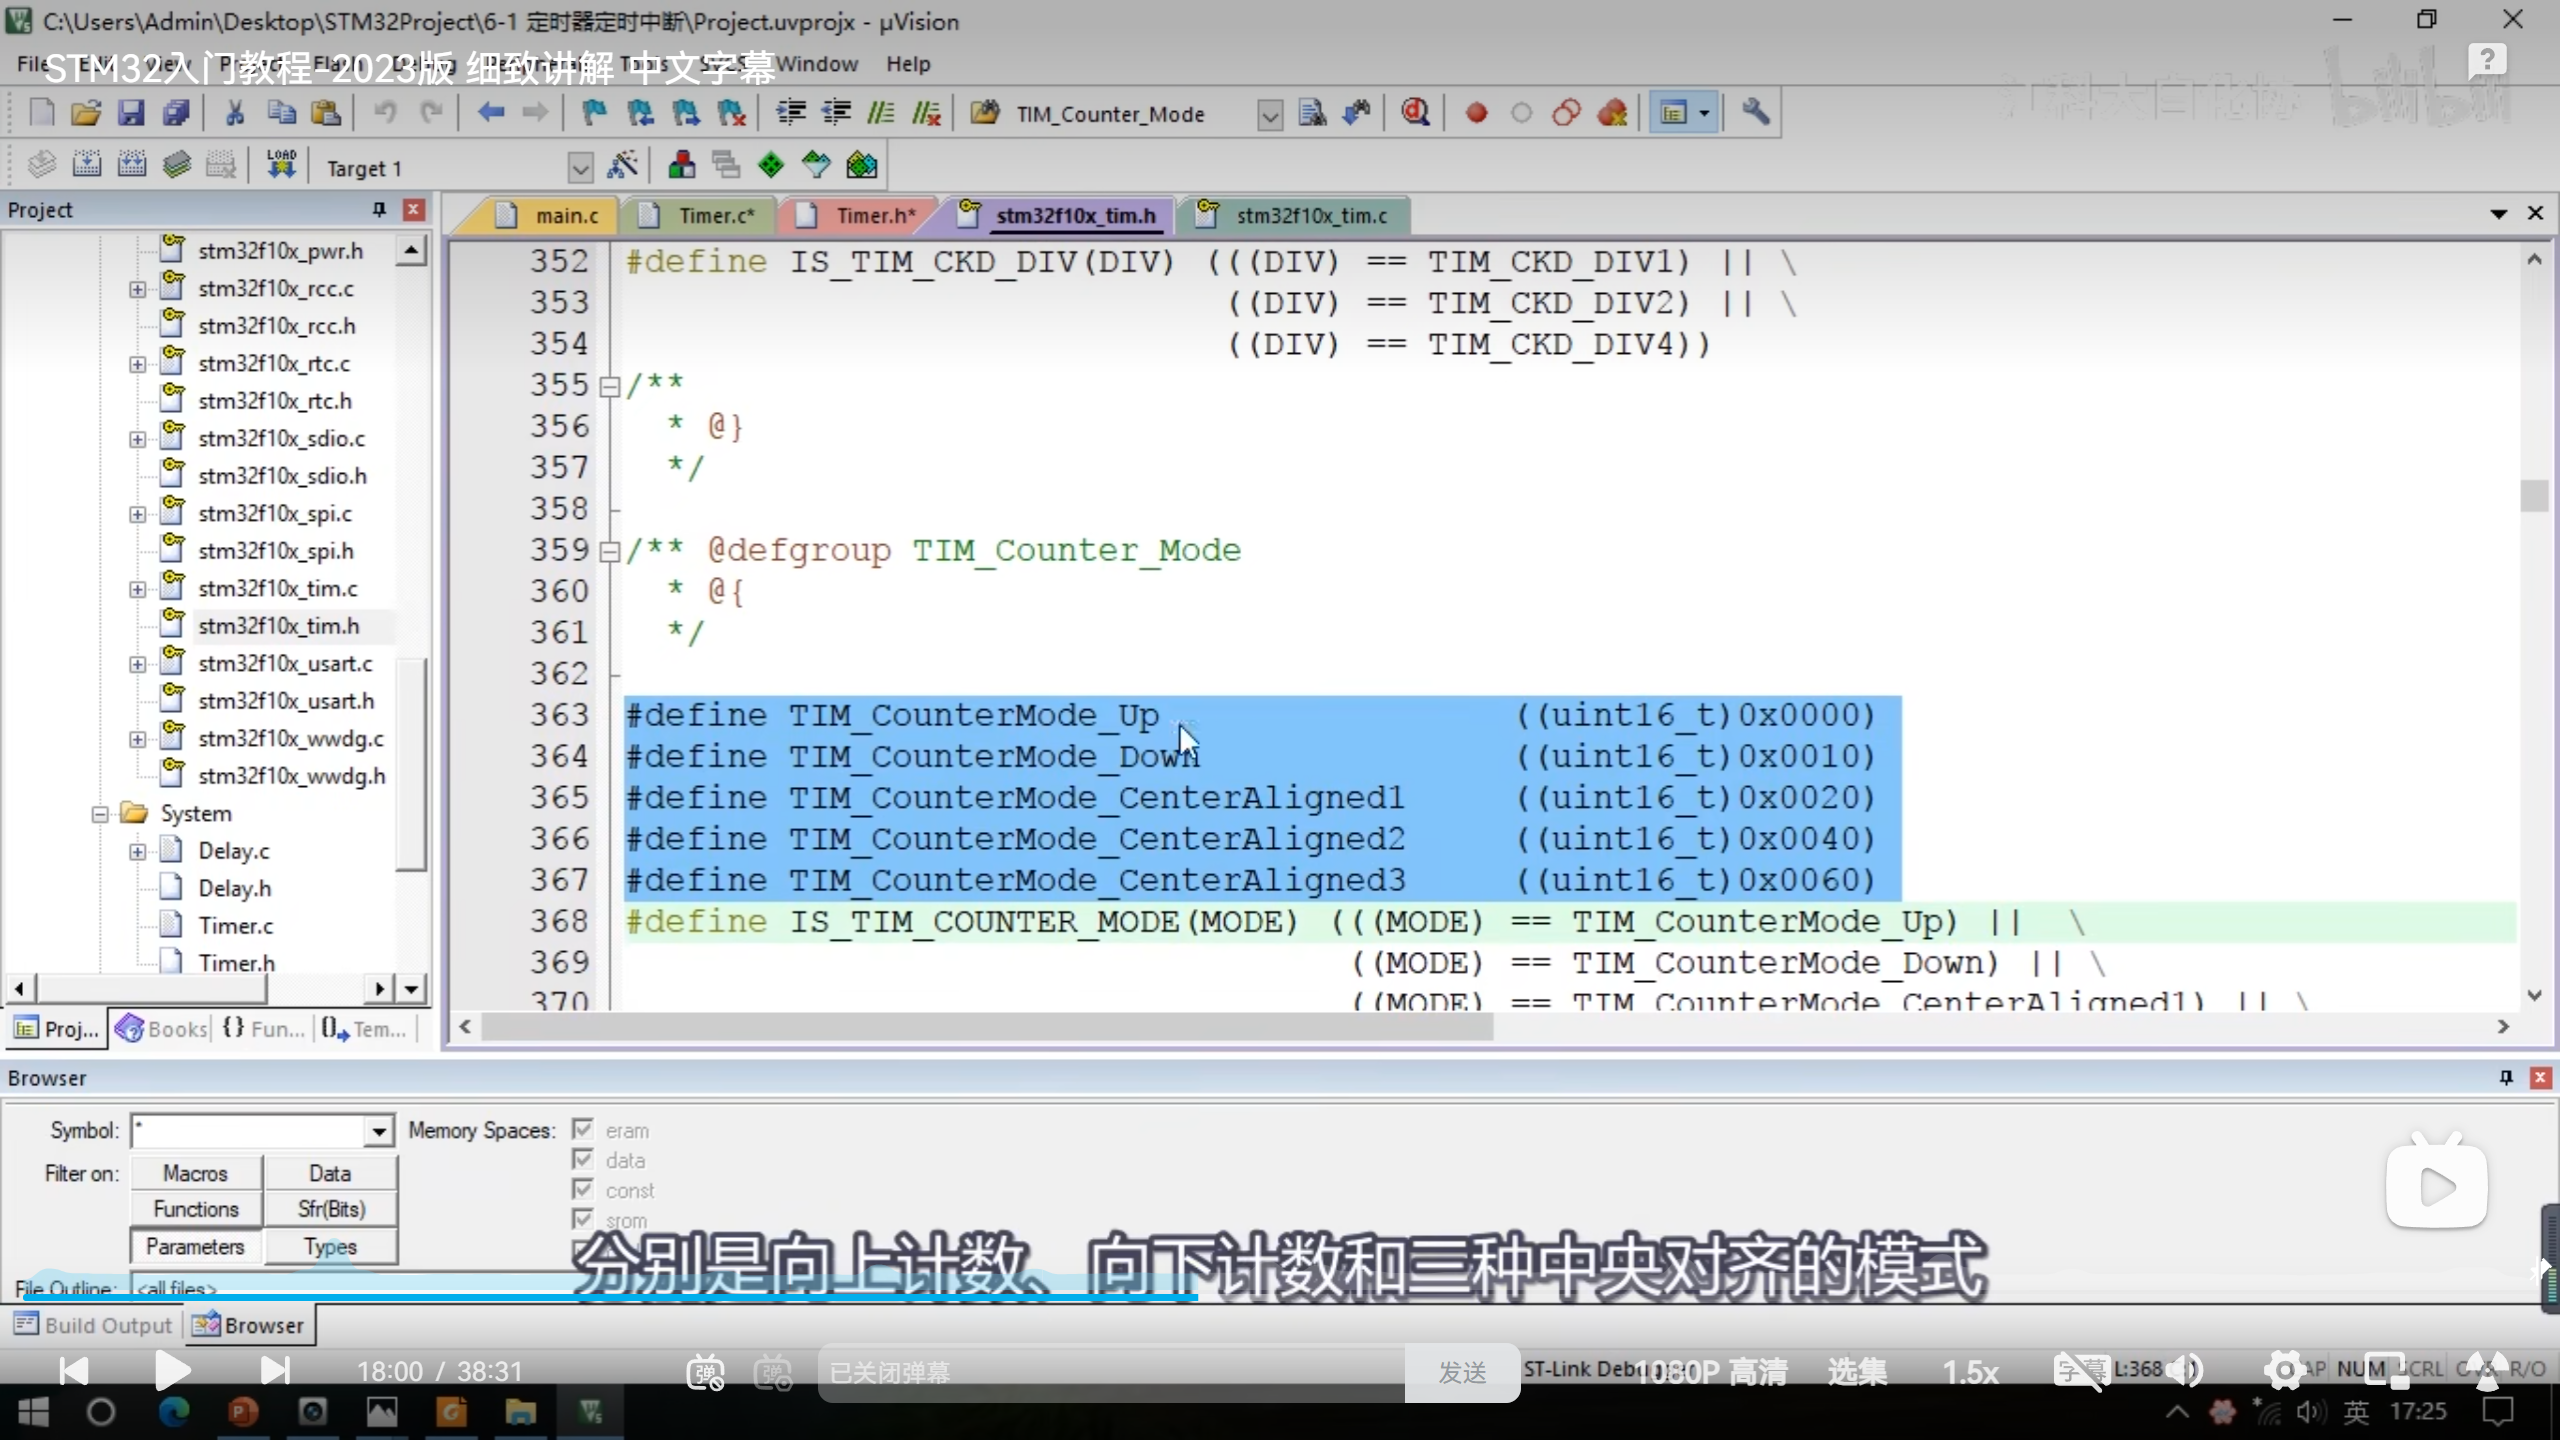Click the Start Debug Session icon
Viewport: 2560px width, 1440px height.
tap(1415, 113)
